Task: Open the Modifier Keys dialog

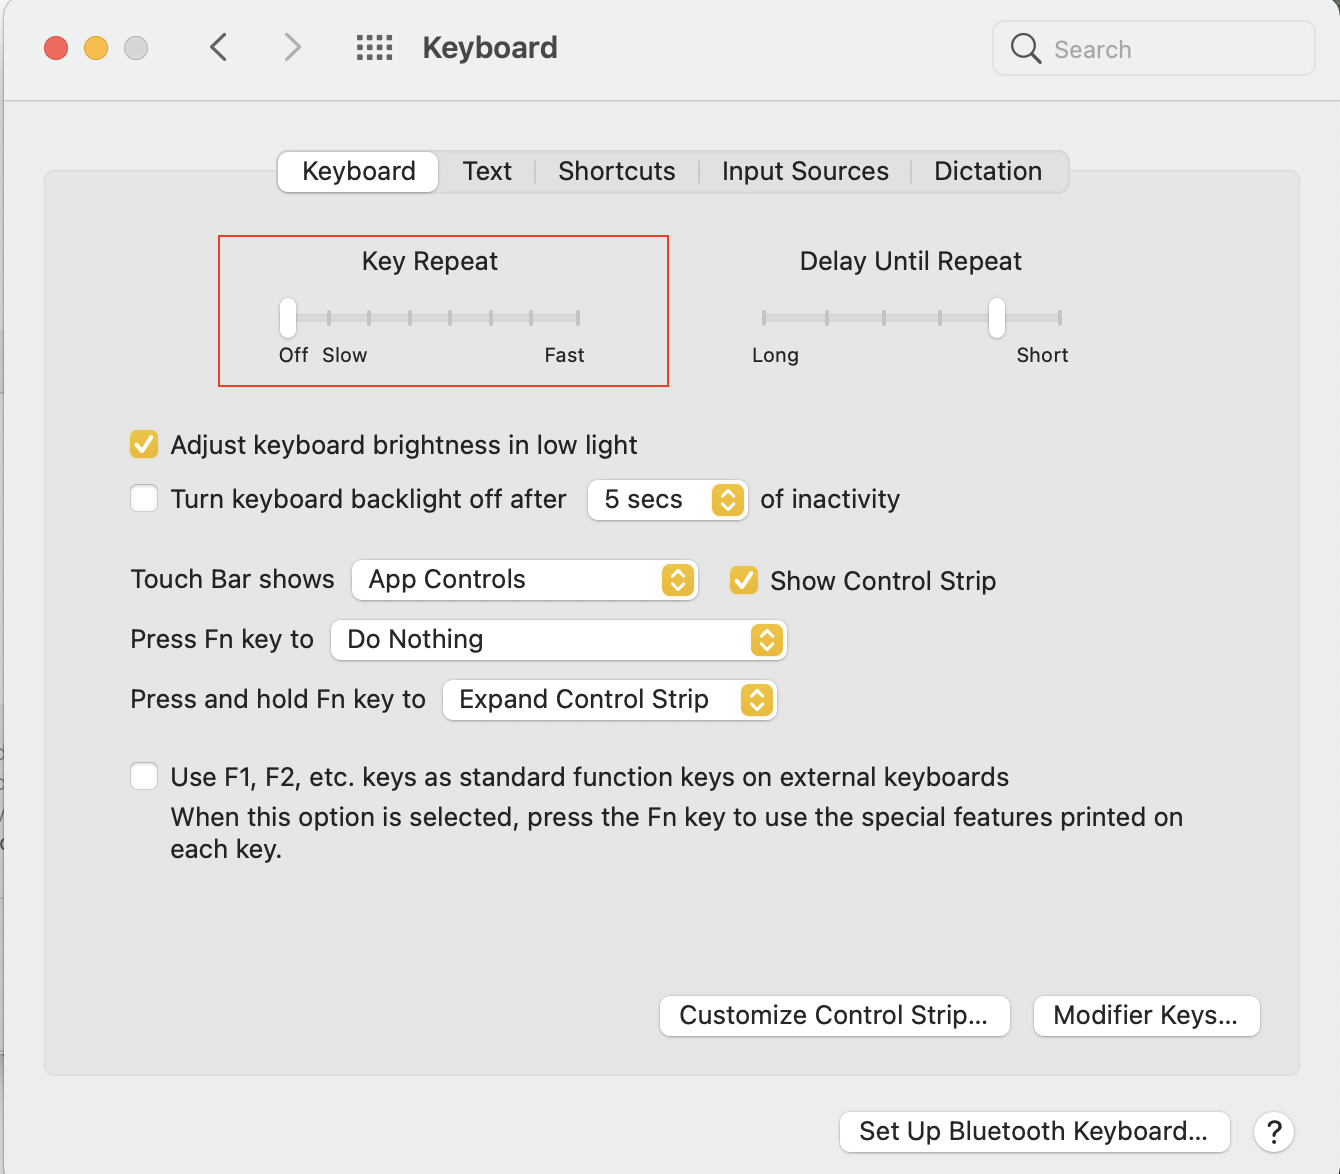Action: (1146, 1016)
